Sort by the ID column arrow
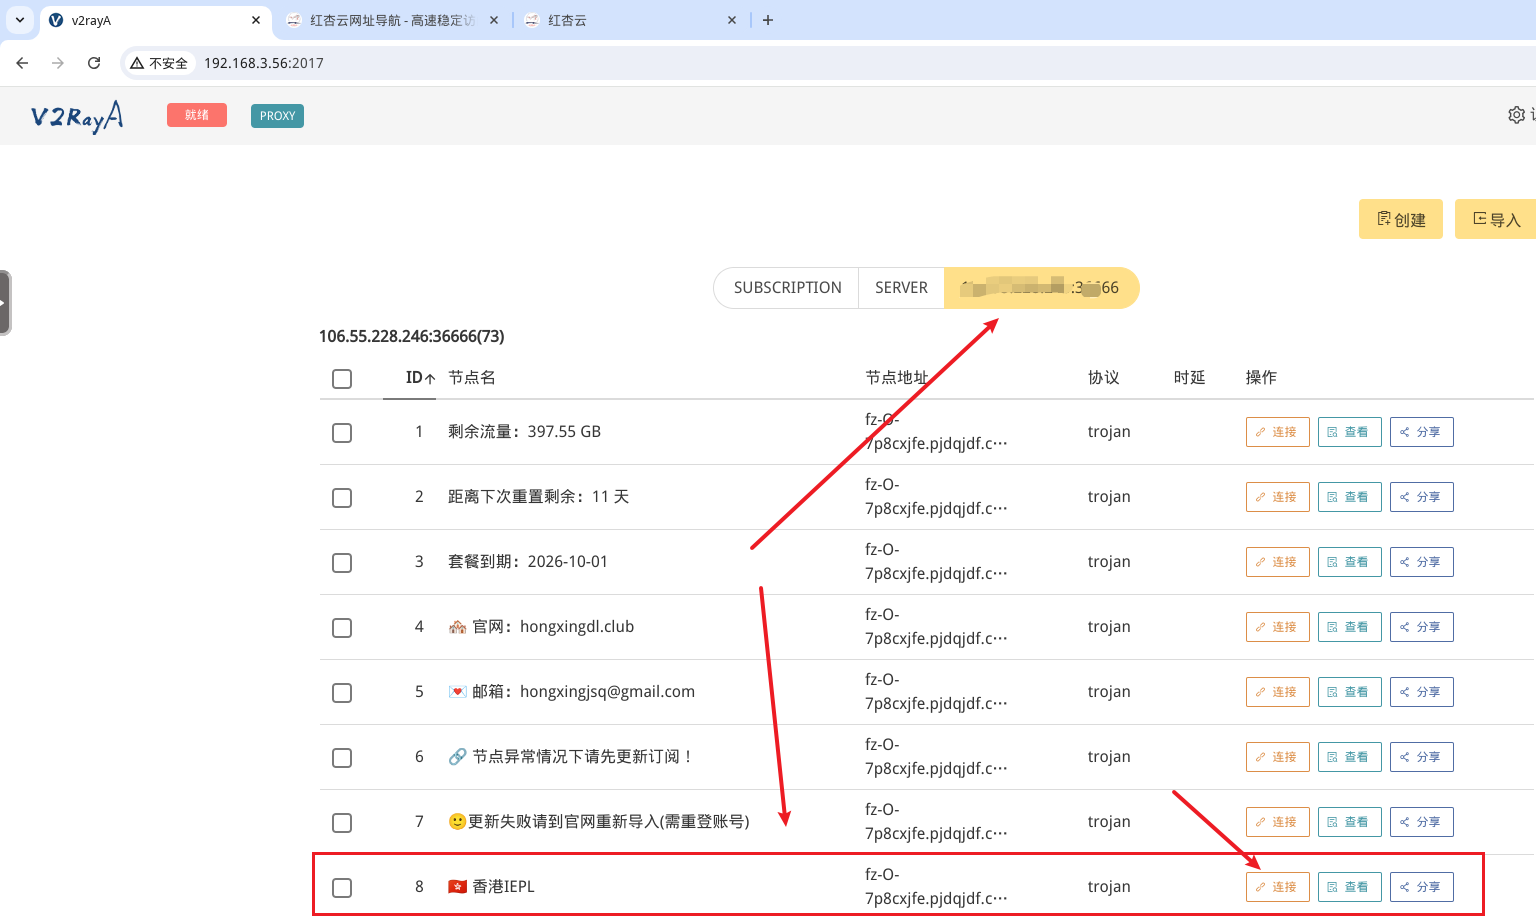This screenshot has width=1536, height=919. (x=429, y=379)
